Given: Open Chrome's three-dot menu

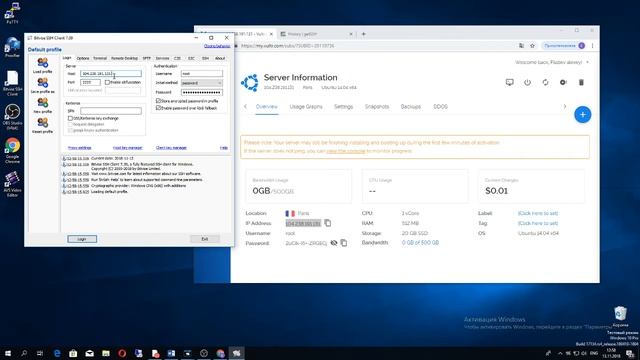Looking at the screenshot, I should tap(592, 46).
